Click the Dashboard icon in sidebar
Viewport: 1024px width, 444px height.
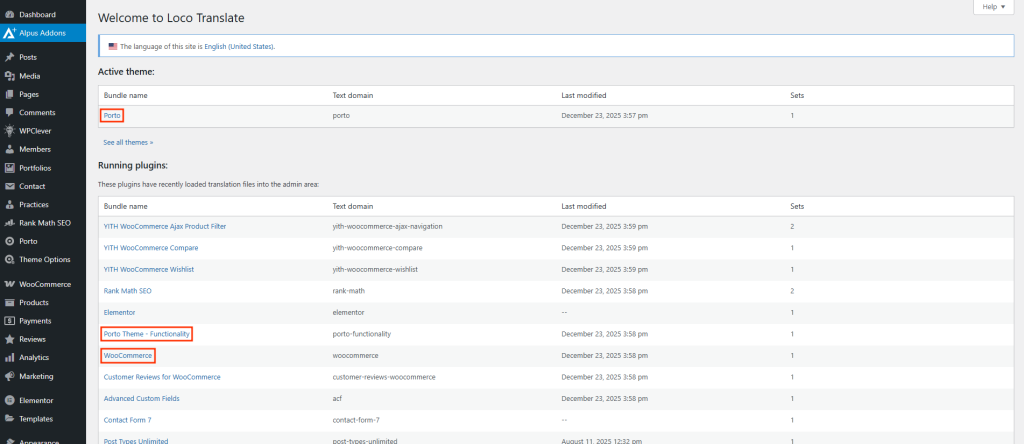coord(9,15)
